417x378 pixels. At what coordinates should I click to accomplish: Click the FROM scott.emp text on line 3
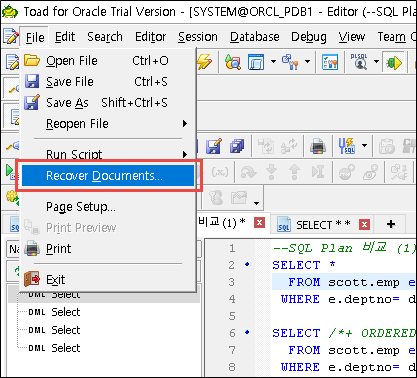(344, 282)
